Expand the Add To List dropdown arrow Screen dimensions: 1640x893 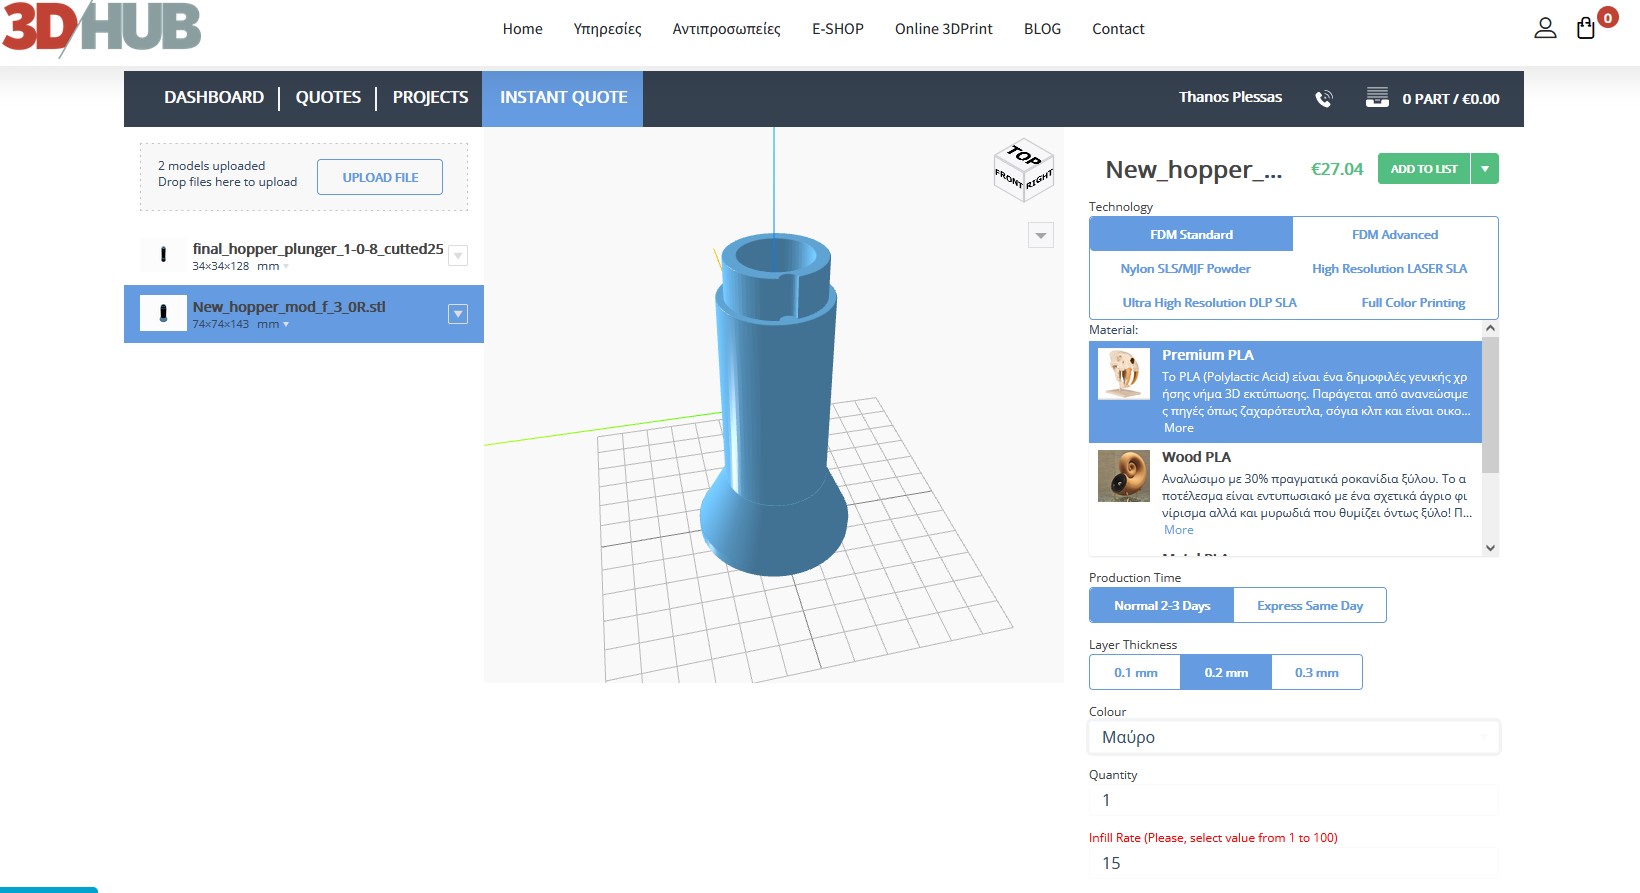pyautogui.click(x=1485, y=169)
